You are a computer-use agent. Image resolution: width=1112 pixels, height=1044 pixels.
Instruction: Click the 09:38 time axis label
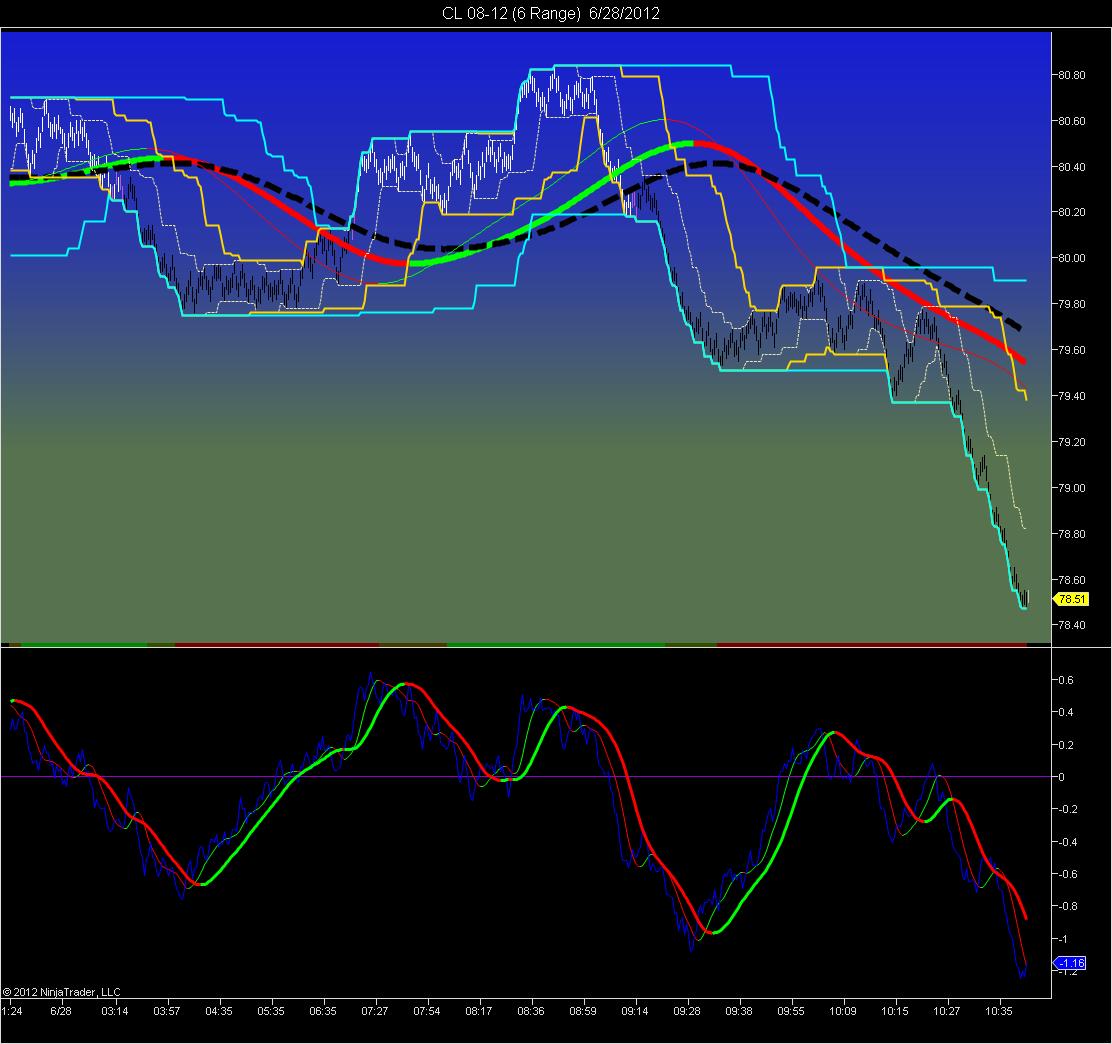click(x=738, y=1011)
